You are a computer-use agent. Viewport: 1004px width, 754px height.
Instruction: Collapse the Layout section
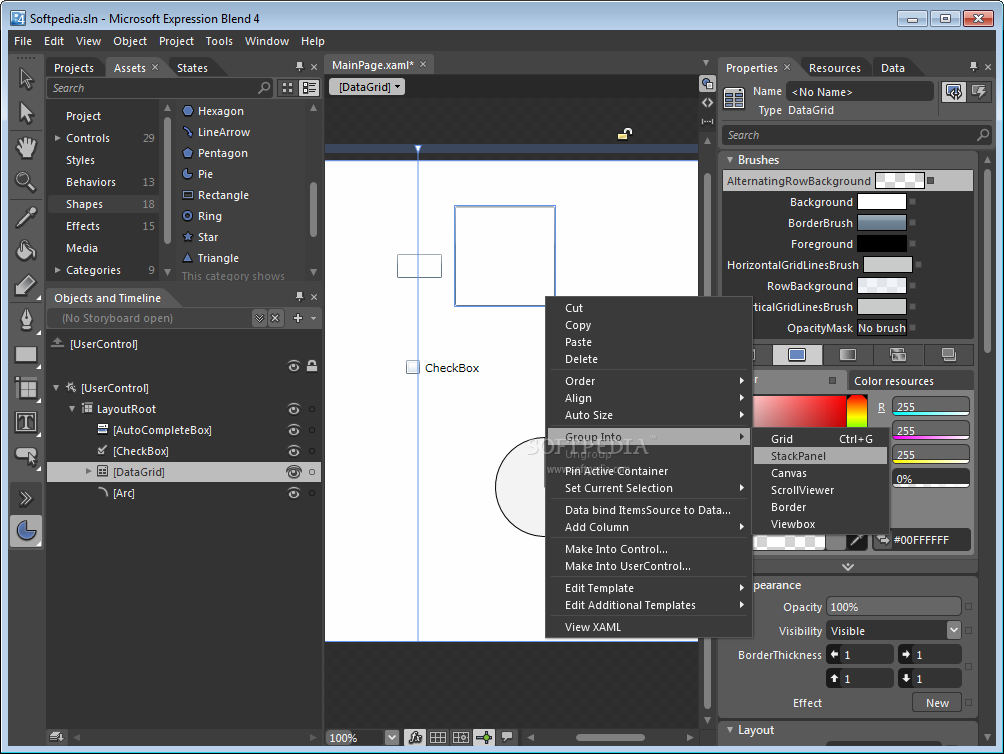(730, 730)
